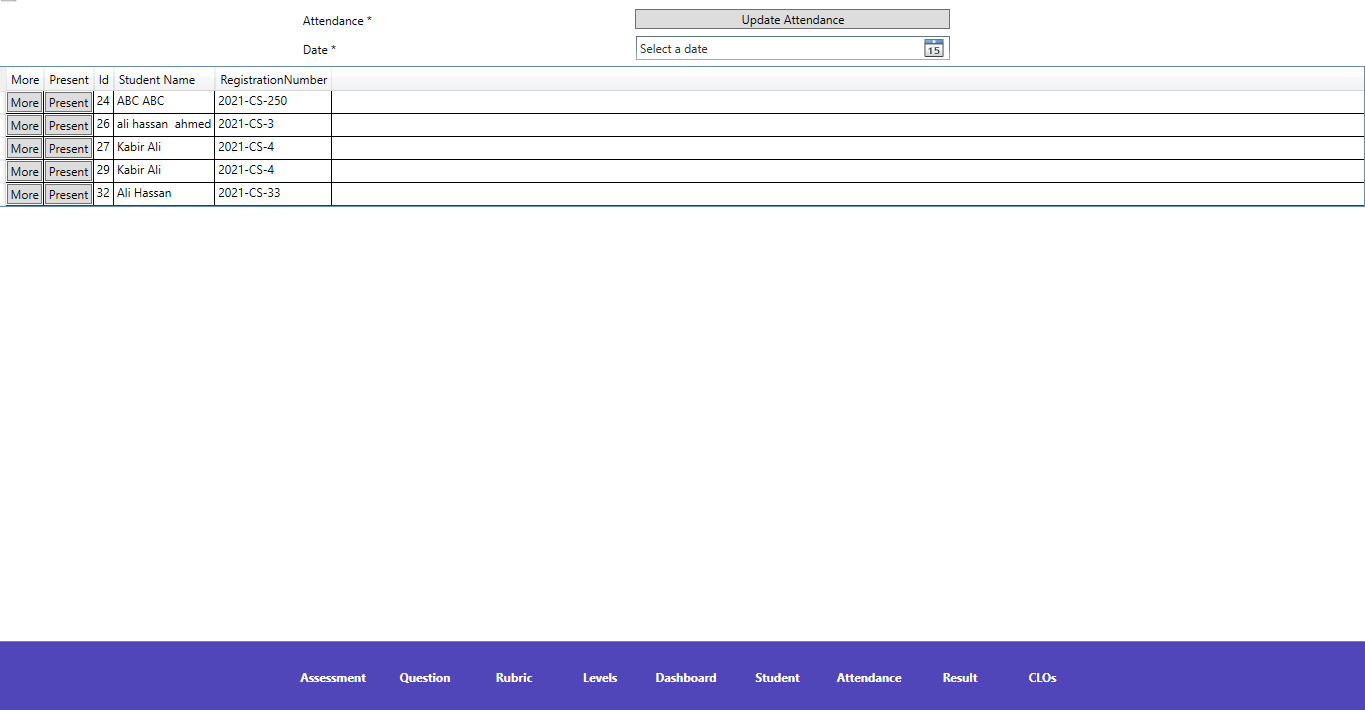Click registration number 2021-CS-33
Screen dimensions: 1365x710
pos(273,194)
